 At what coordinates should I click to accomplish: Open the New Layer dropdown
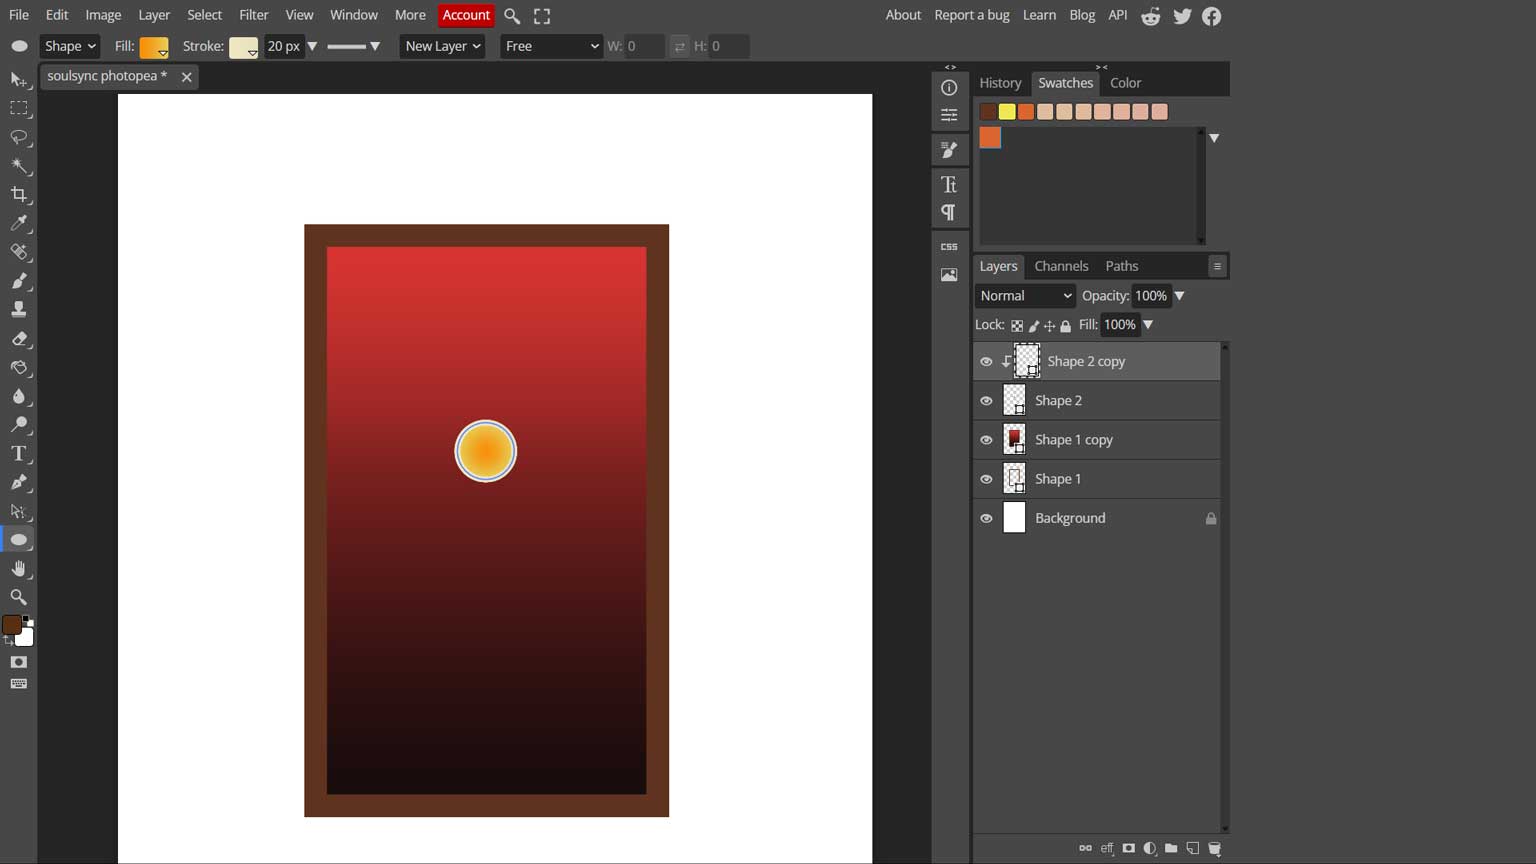point(442,46)
